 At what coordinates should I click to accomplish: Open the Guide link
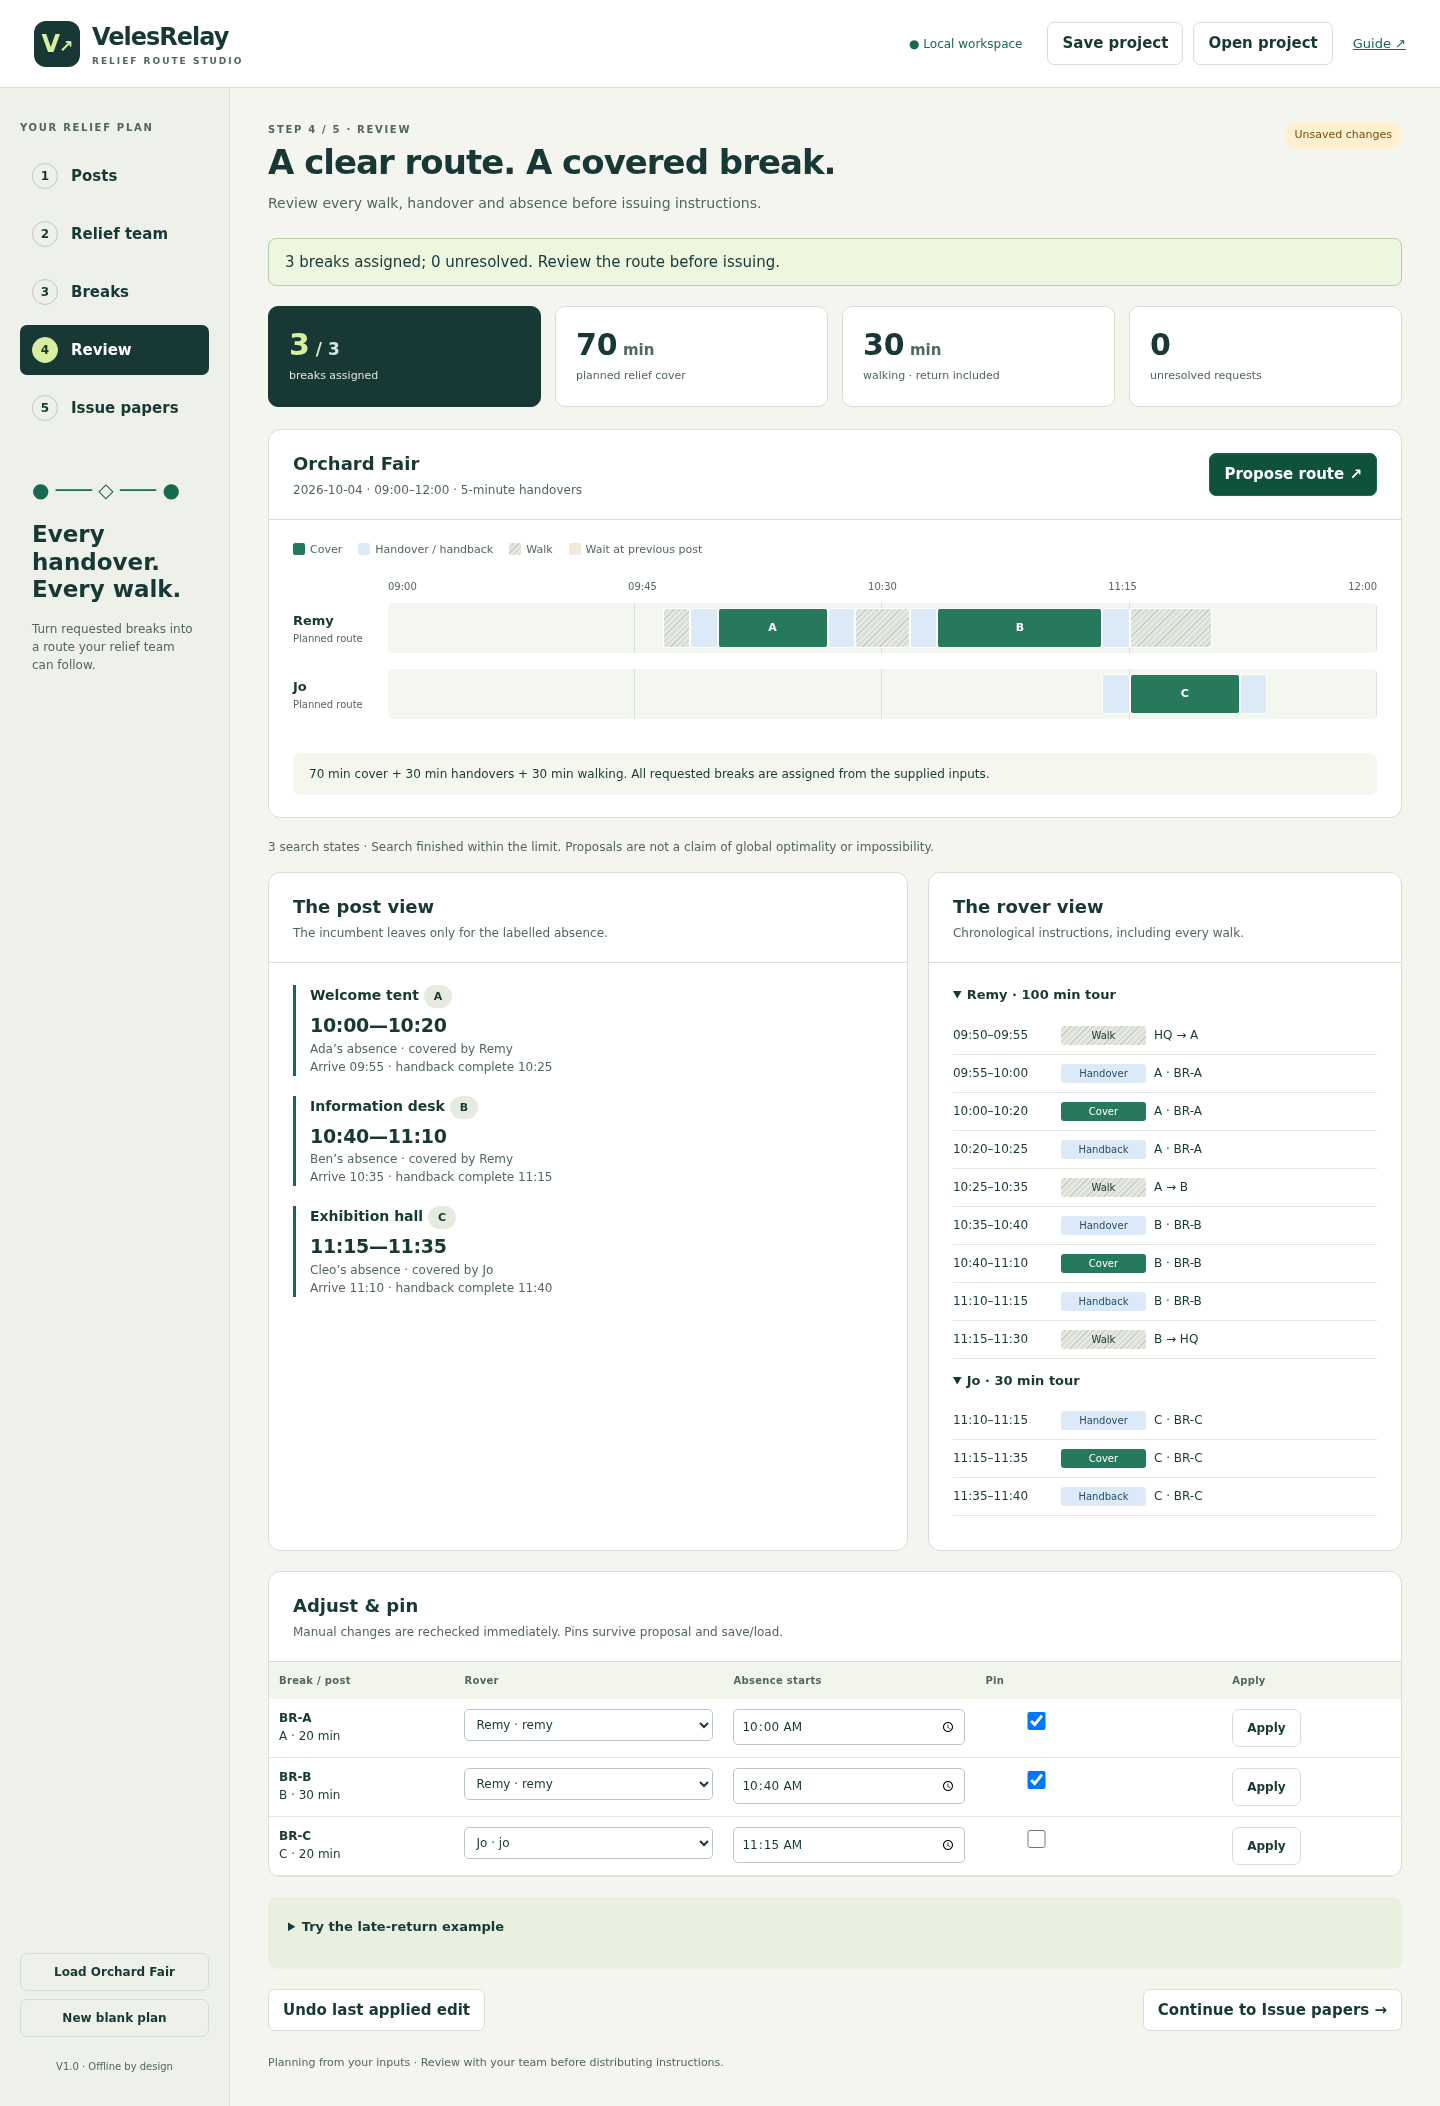1379,44
